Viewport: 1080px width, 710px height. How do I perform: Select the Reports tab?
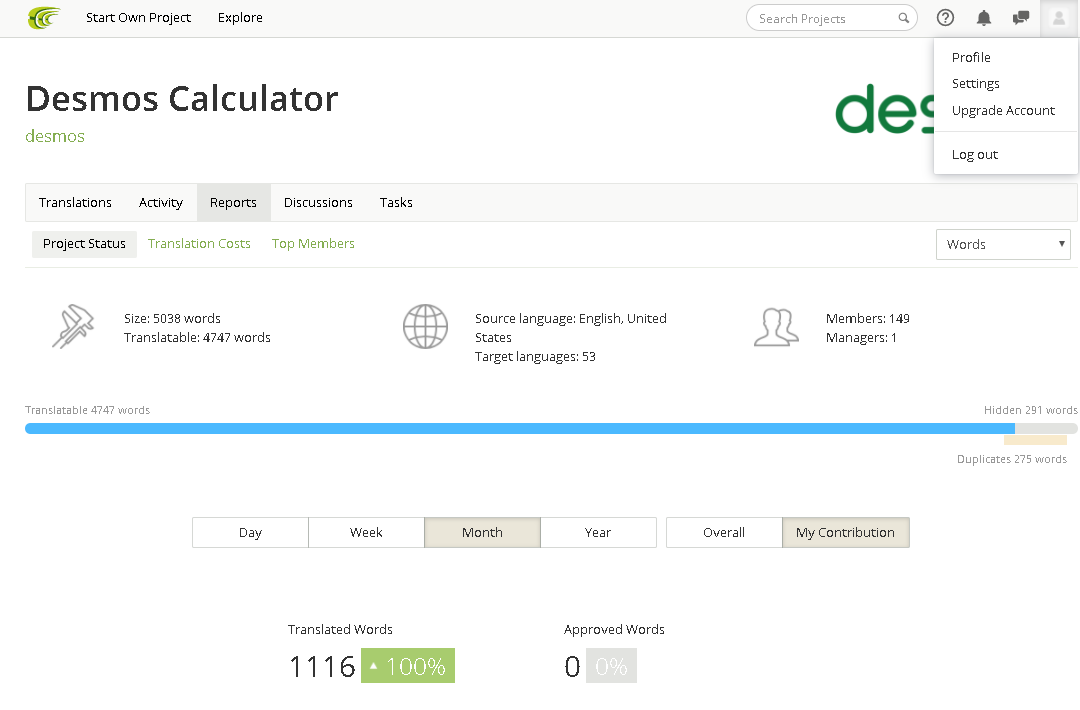(x=233, y=202)
